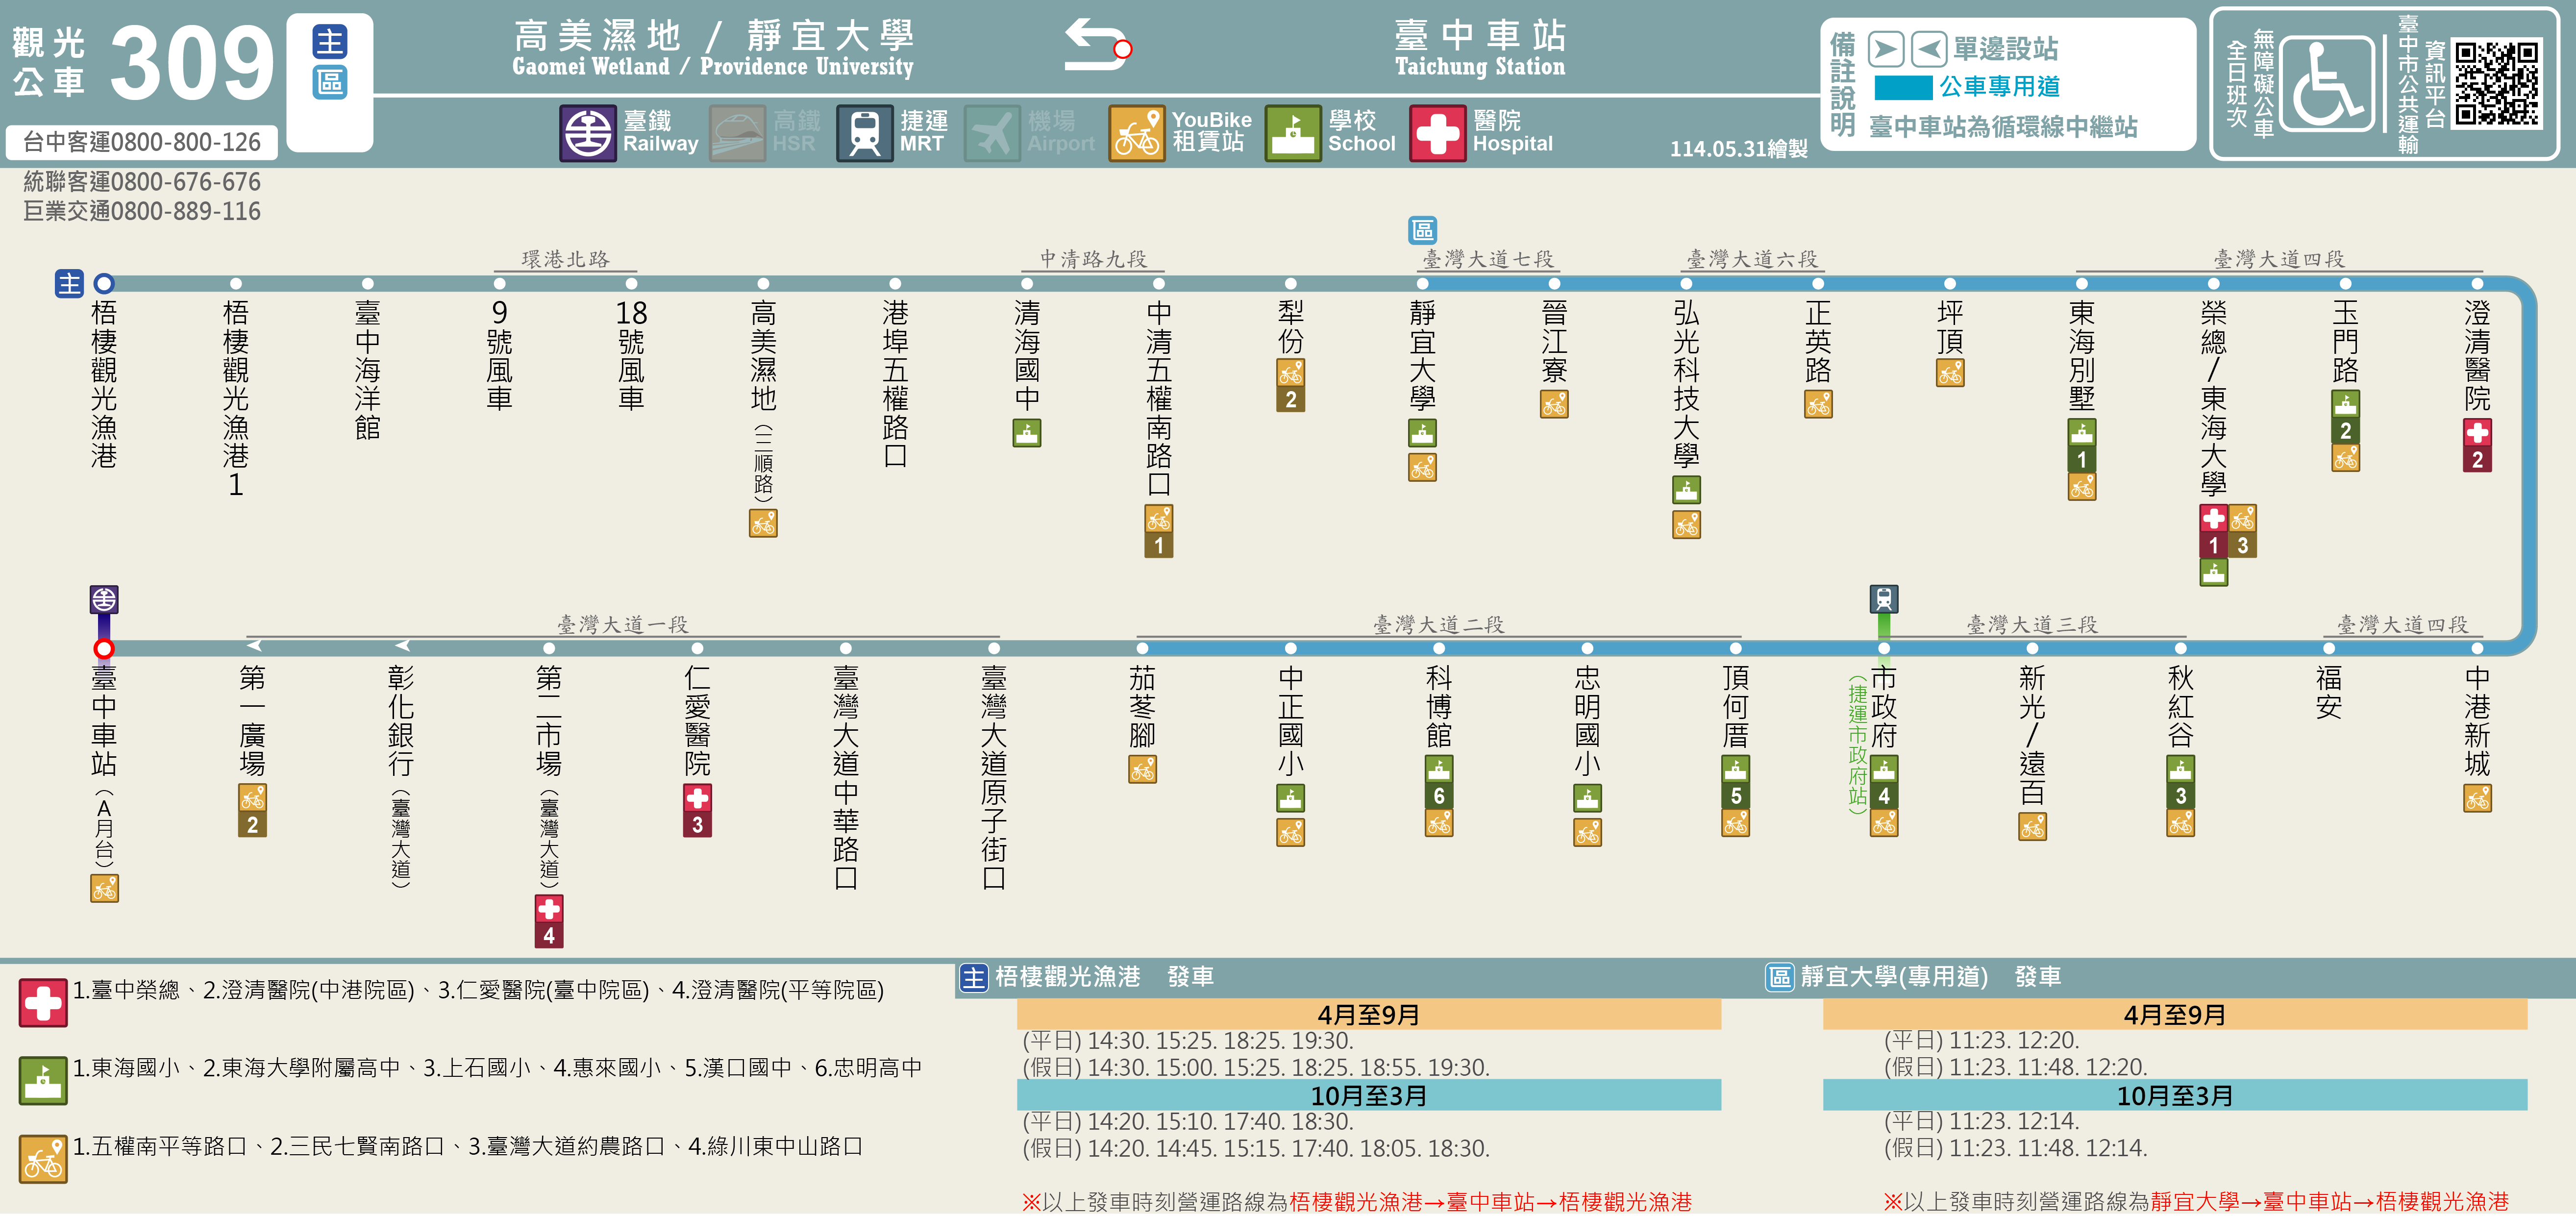This screenshot has height=1216, width=2576.
Task: Click the 環港北路 road label
Action: 566,259
